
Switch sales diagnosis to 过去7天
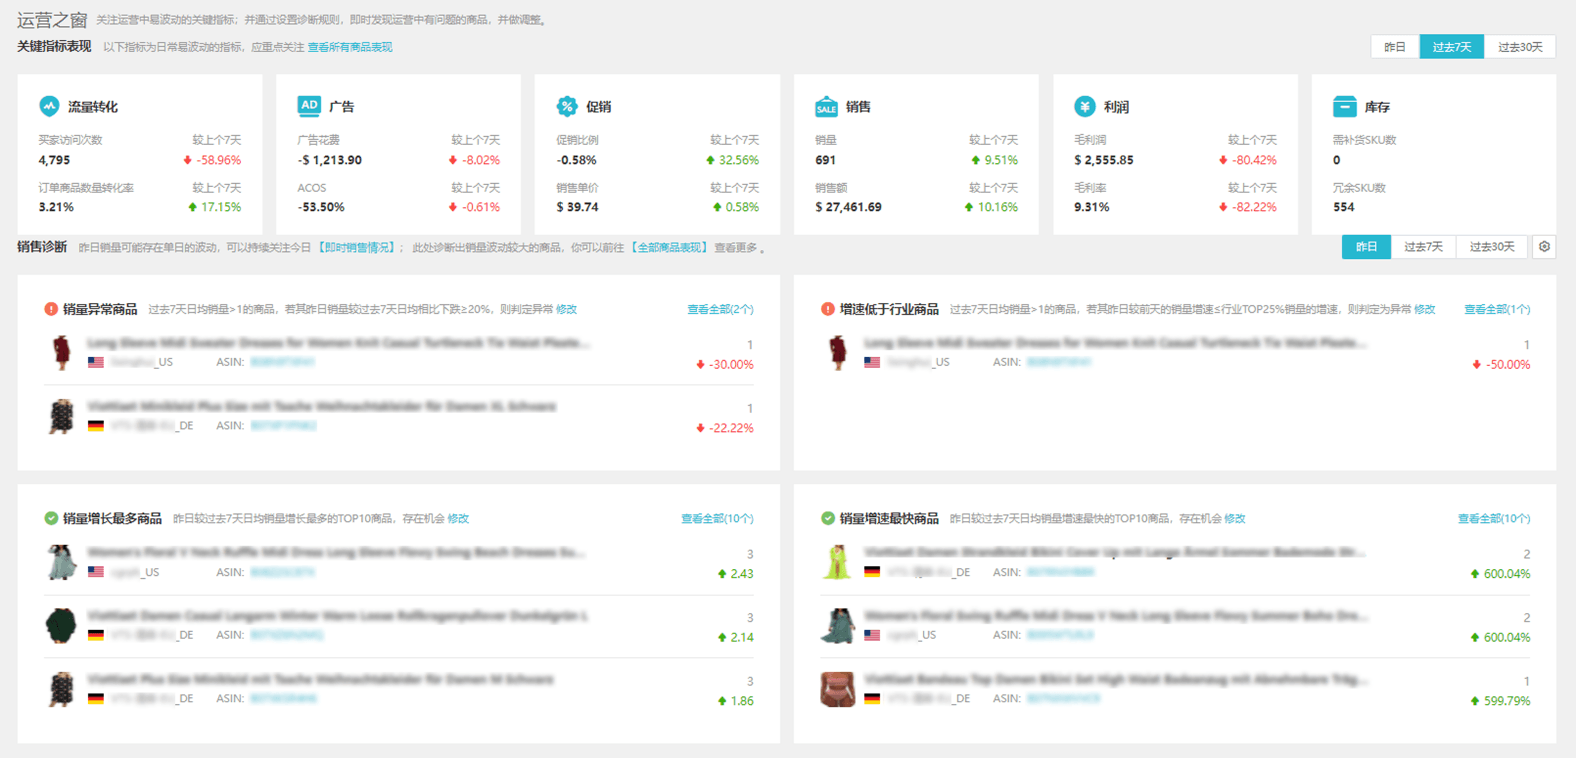pos(1423,247)
